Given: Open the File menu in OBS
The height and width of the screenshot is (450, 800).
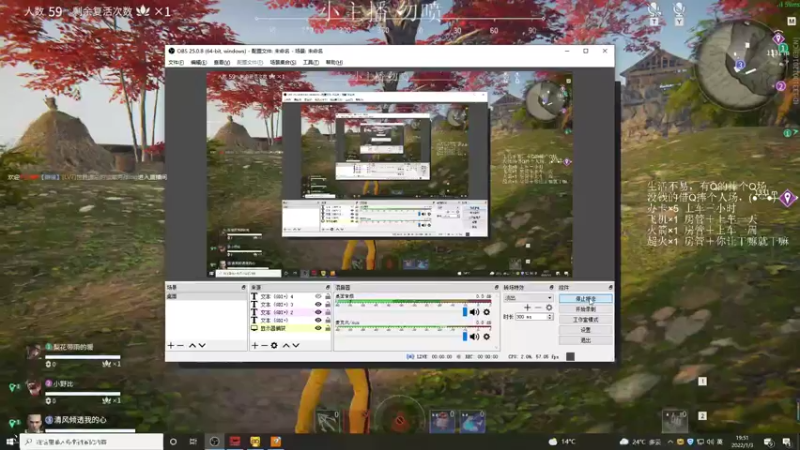Looking at the screenshot, I should click(x=176, y=62).
